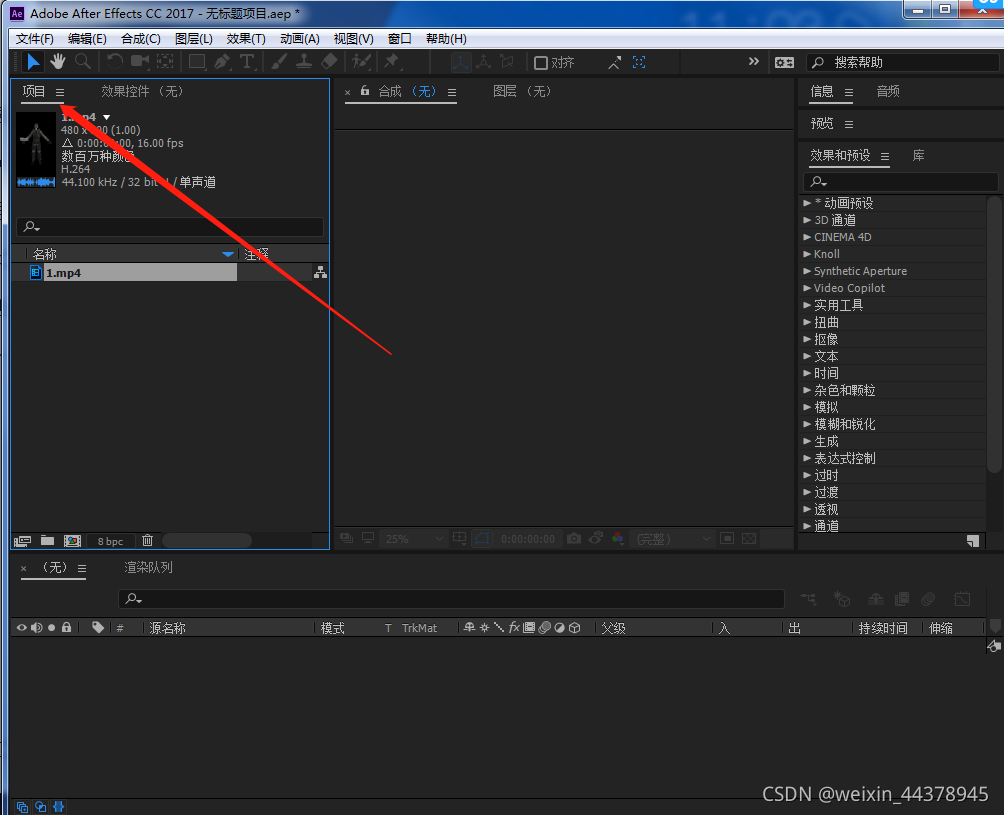The width and height of the screenshot is (1004, 815).
Task: Select the Pan Behind anchor tool
Action: [x=165, y=62]
